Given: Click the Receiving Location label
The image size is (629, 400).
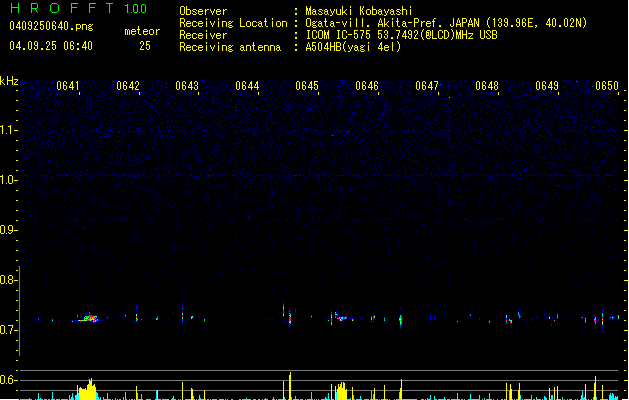Looking at the screenshot, I should coord(233,23).
